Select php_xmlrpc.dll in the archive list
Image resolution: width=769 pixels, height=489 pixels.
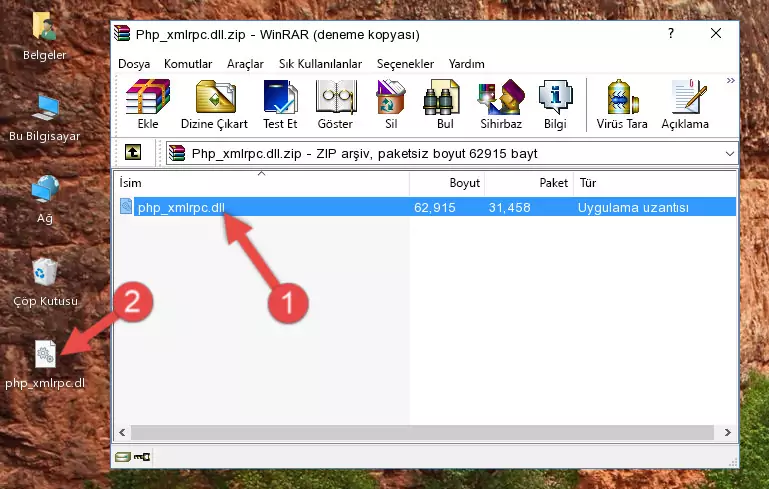(181, 207)
